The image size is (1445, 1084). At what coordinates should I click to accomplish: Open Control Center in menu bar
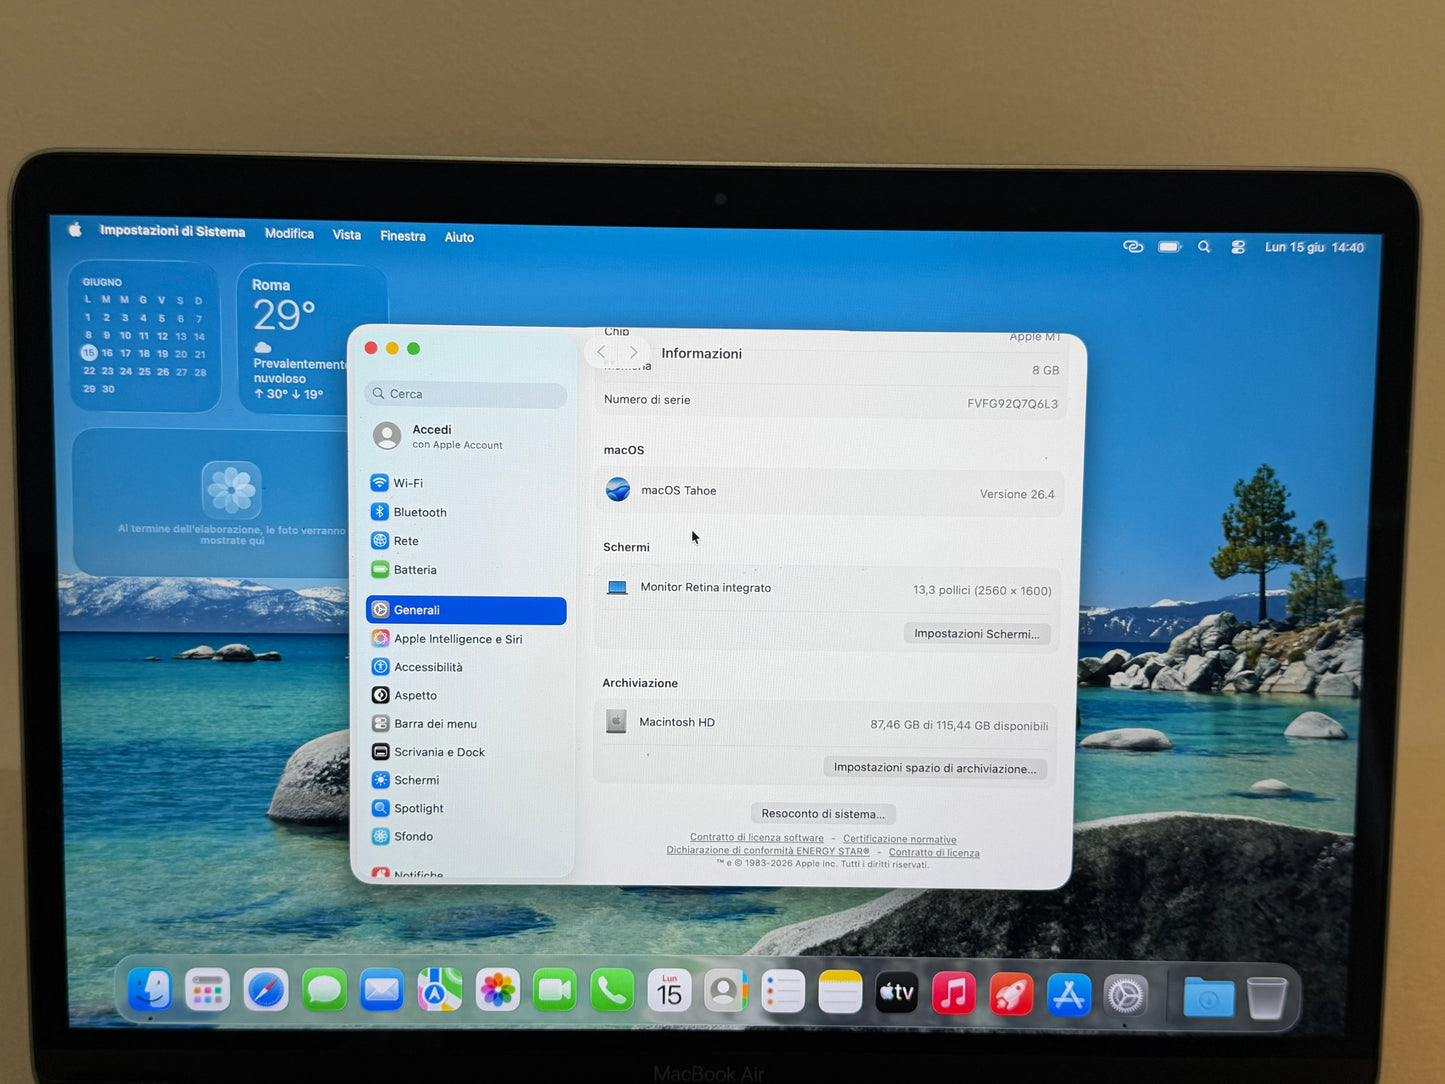1238,247
